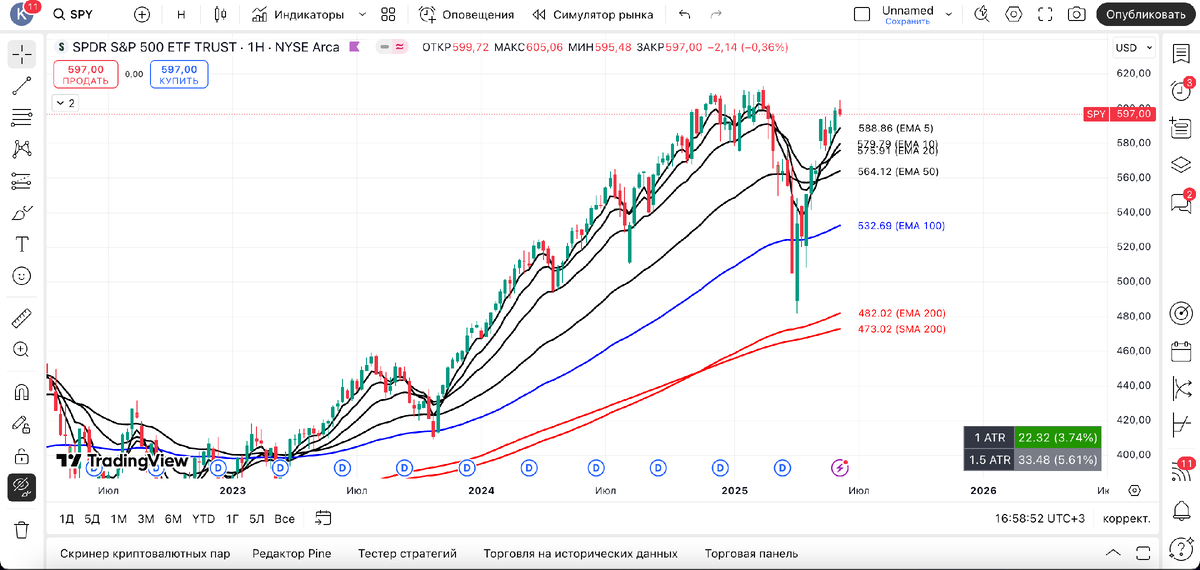The width and height of the screenshot is (1200, 570).
Task: Click the trash remove objects icon
Action: coord(22,529)
